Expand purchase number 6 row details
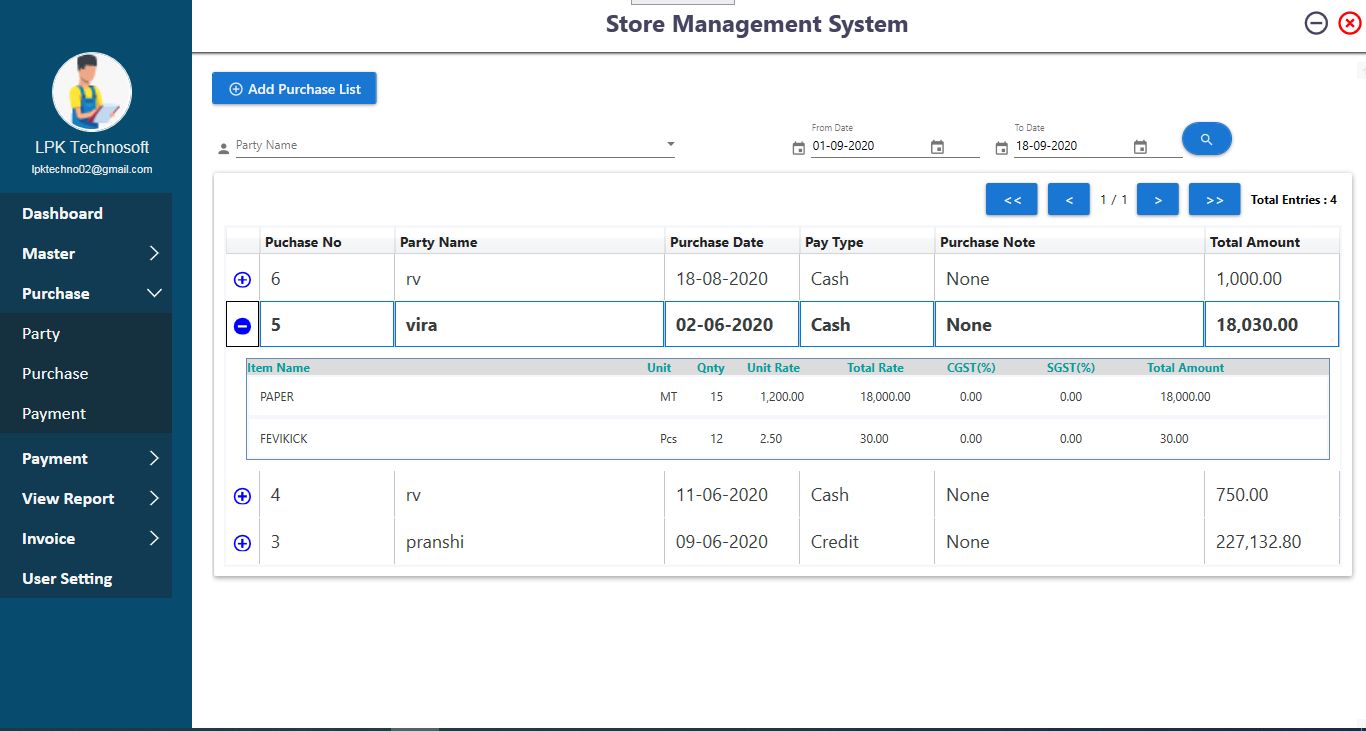 pos(242,280)
